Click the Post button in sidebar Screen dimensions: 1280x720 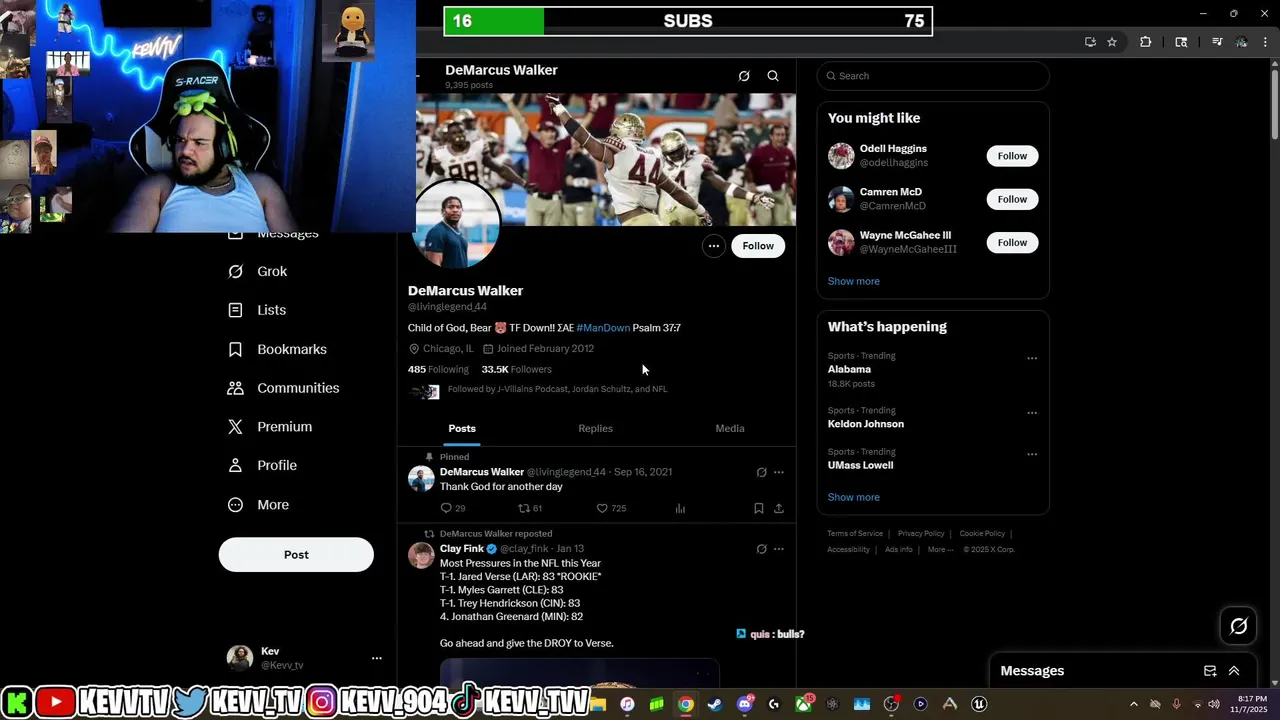pyautogui.click(x=296, y=555)
